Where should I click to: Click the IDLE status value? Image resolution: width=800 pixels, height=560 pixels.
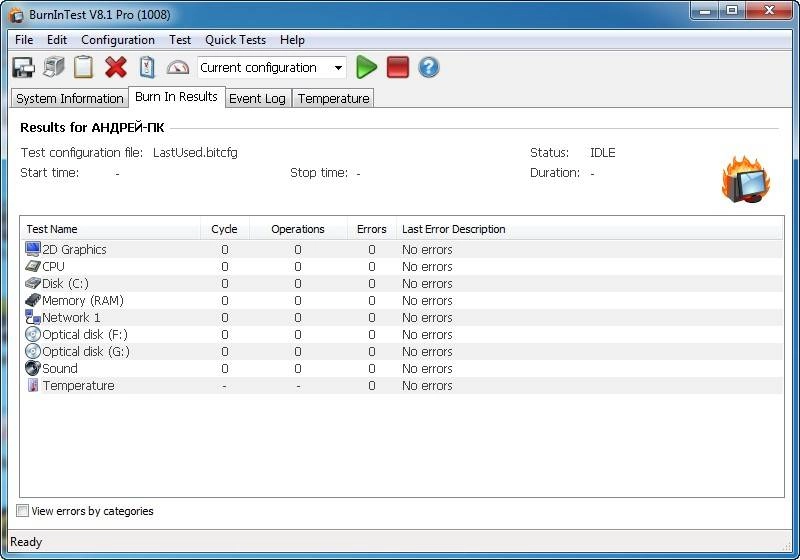[x=603, y=152]
